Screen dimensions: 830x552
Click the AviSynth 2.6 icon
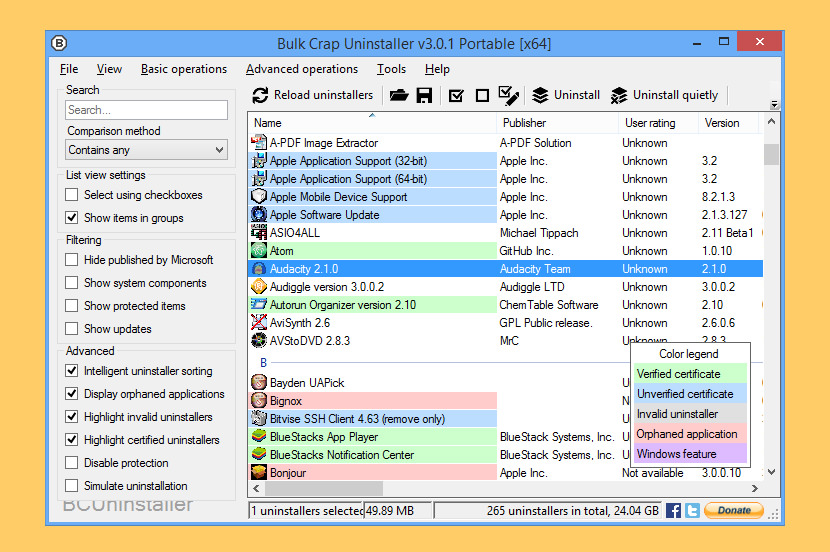tap(259, 322)
